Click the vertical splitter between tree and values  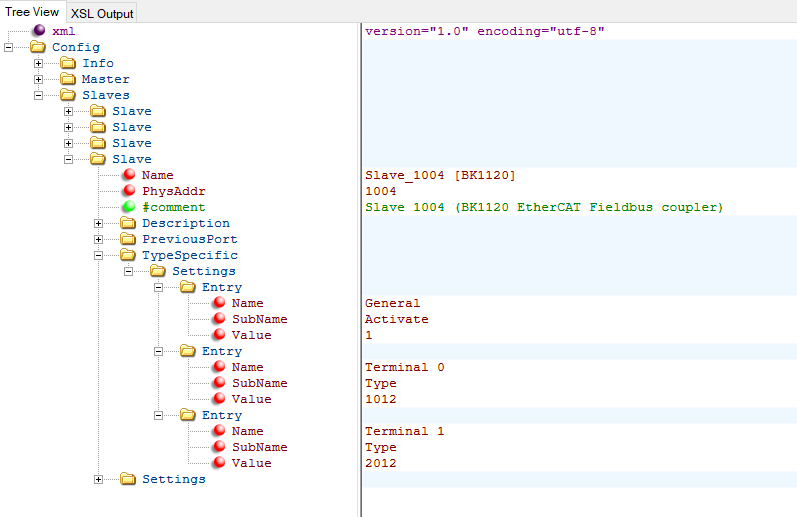[359, 270]
